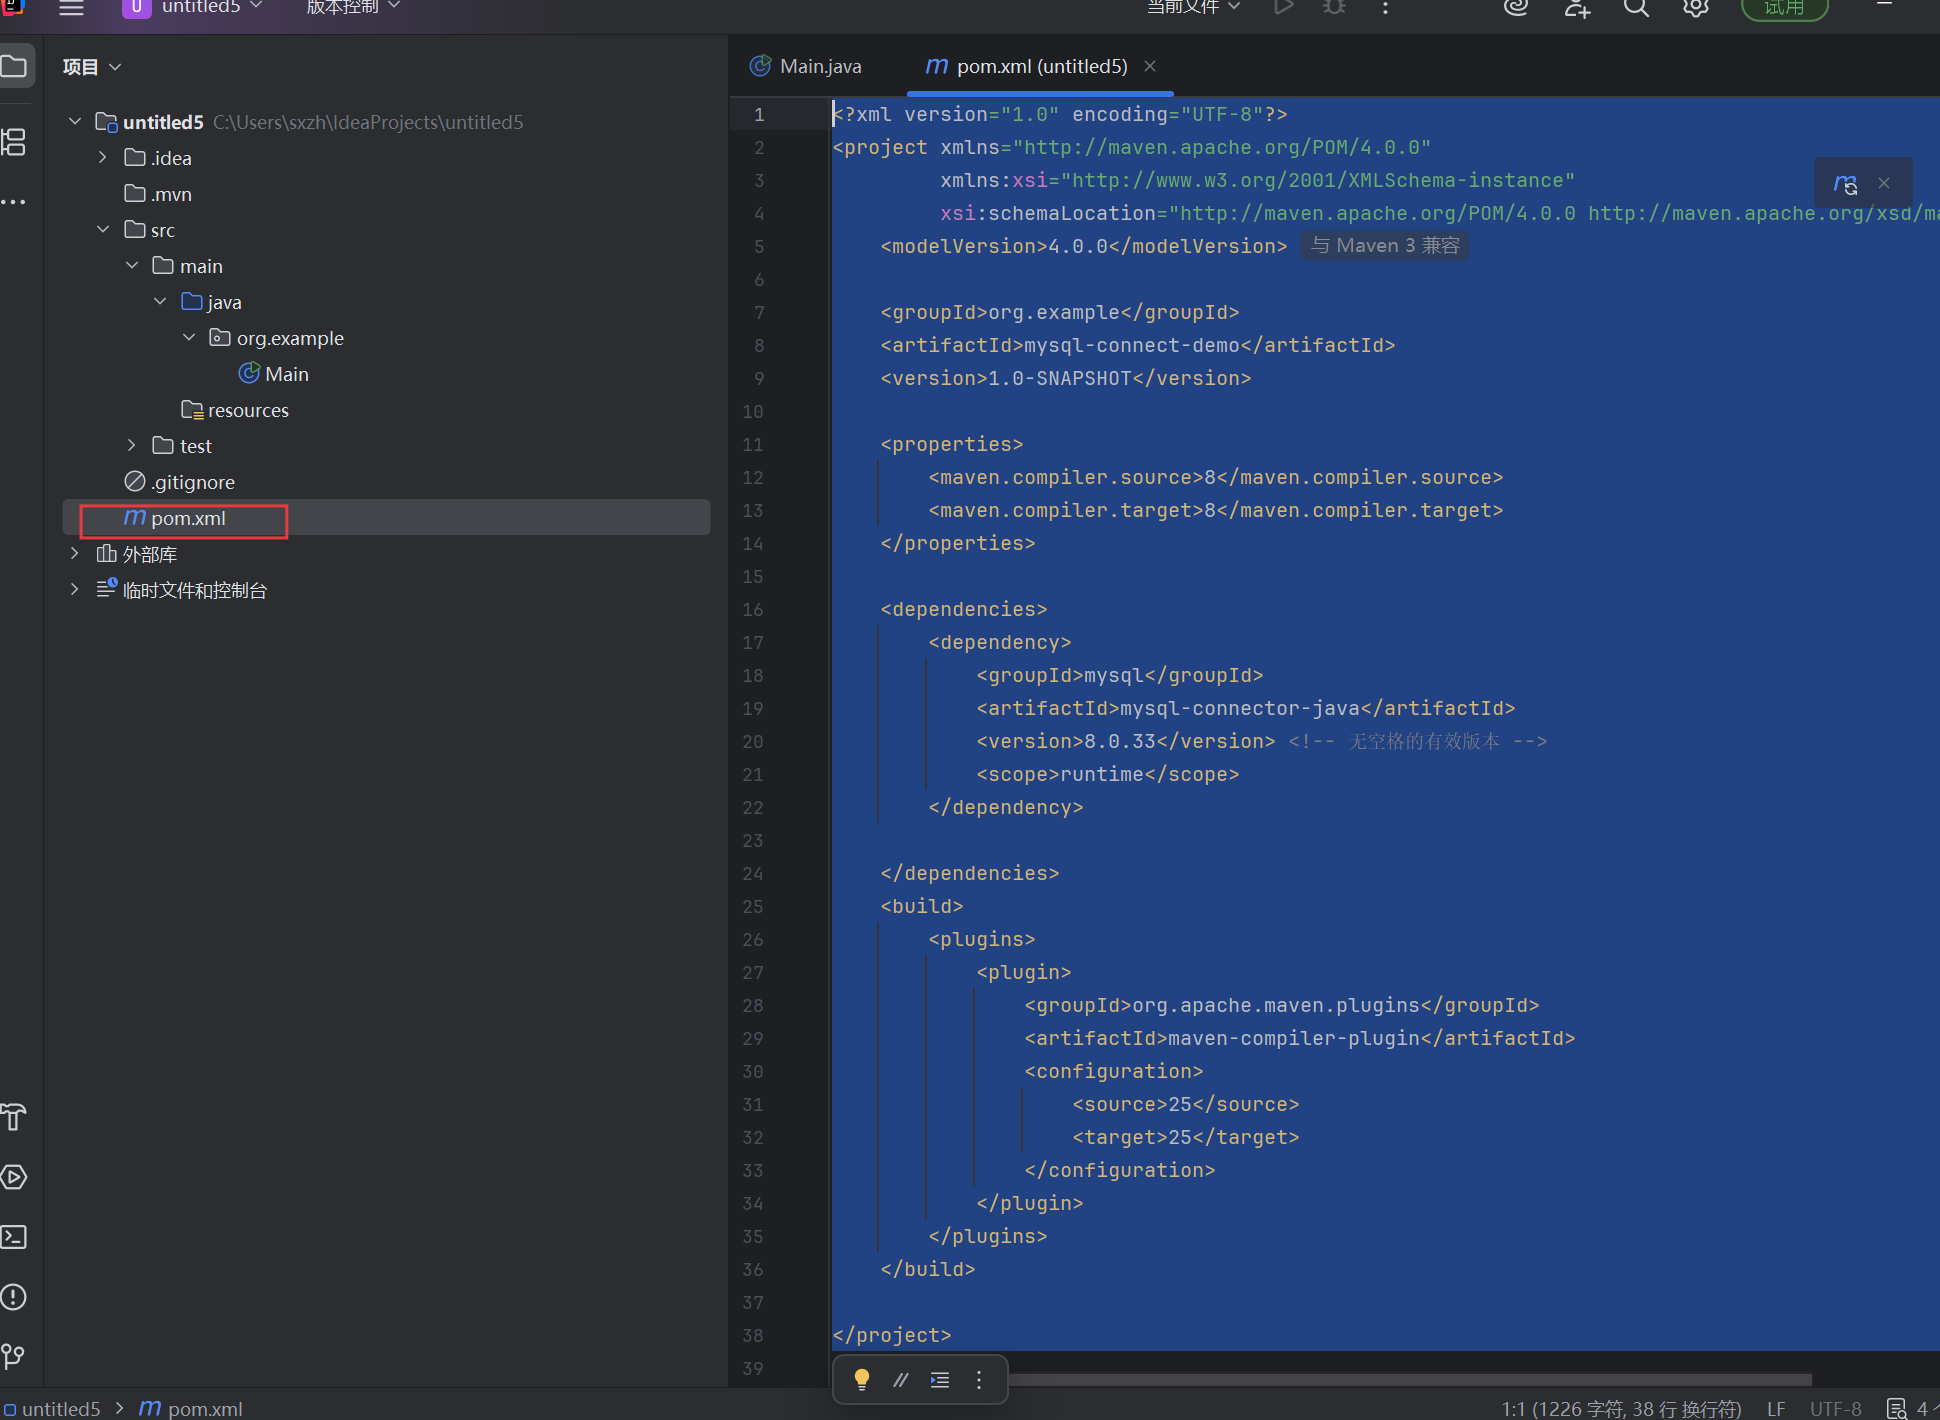Collapse the src folder
This screenshot has height=1420, width=1940.
tap(103, 229)
